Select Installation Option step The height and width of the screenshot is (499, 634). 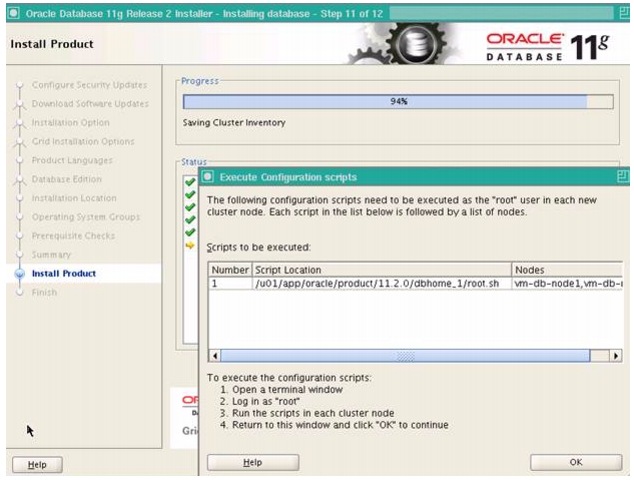click(x=71, y=123)
